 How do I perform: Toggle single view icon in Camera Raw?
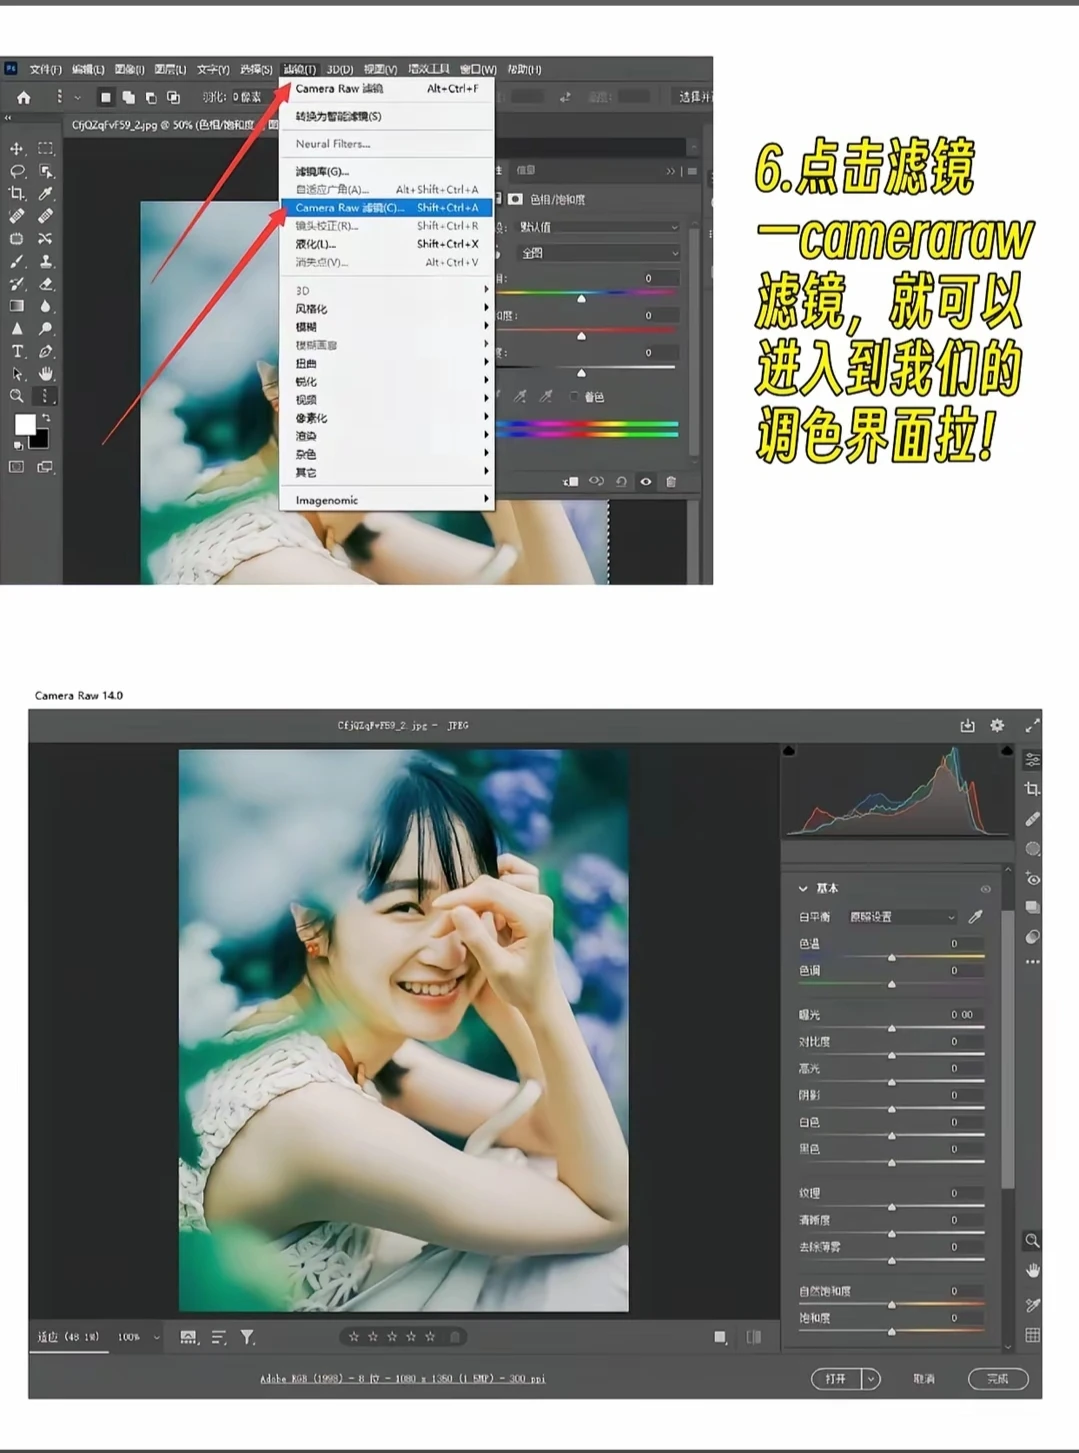coord(720,1337)
